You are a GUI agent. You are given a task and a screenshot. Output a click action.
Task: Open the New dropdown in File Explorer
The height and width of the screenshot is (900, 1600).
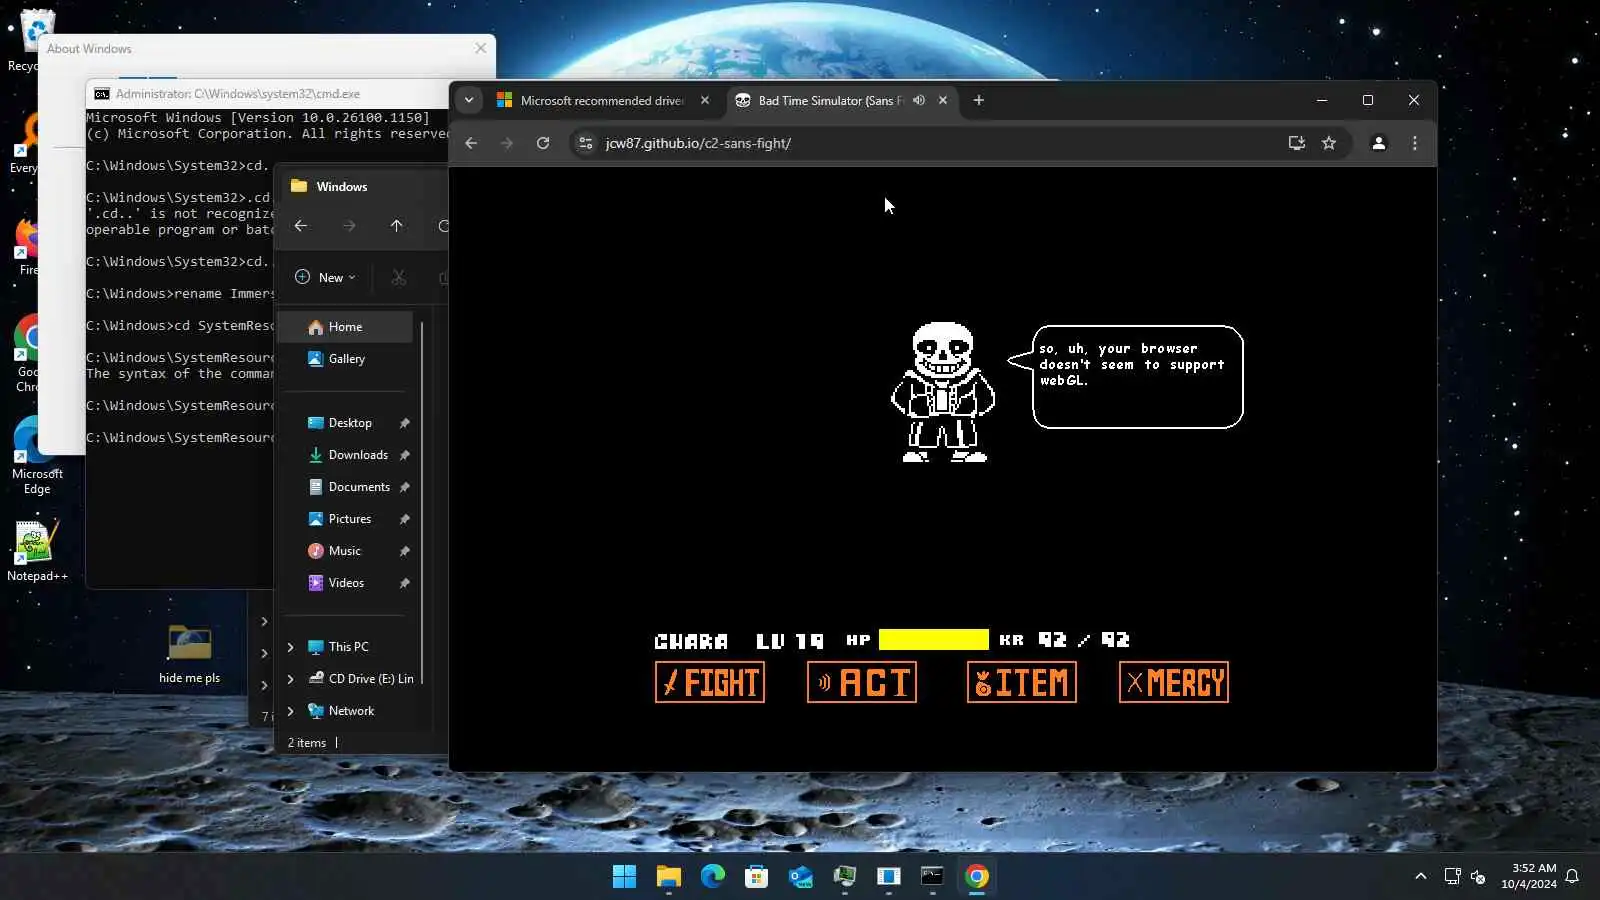pos(326,277)
